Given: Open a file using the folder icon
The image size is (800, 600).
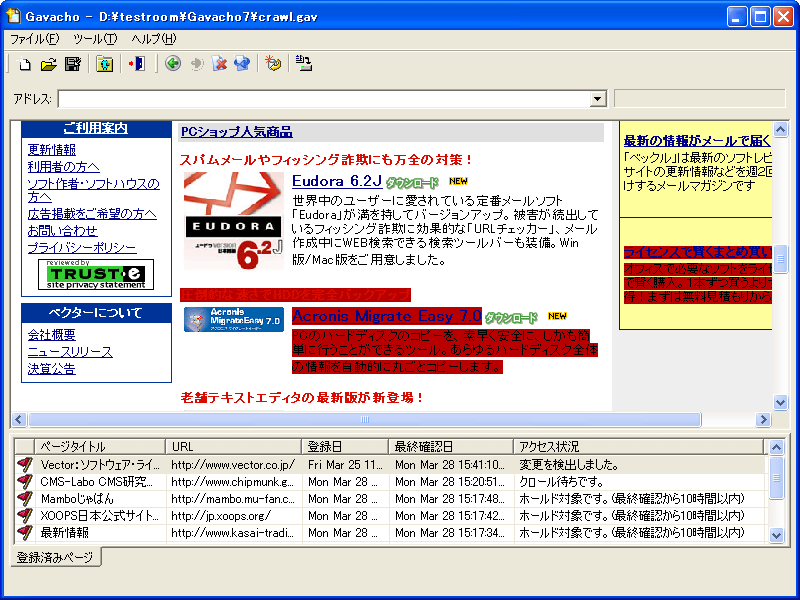Looking at the screenshot, I should tap(48, 64).
